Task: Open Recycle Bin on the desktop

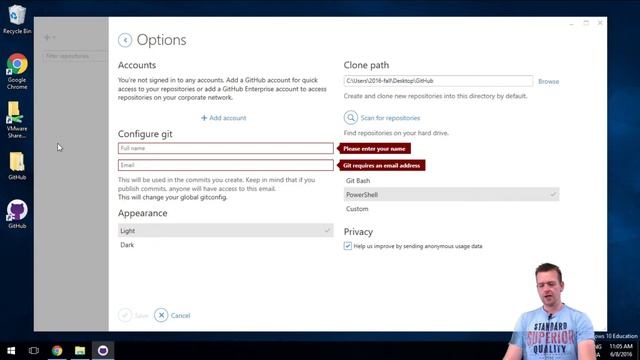Action: (17, 19)
